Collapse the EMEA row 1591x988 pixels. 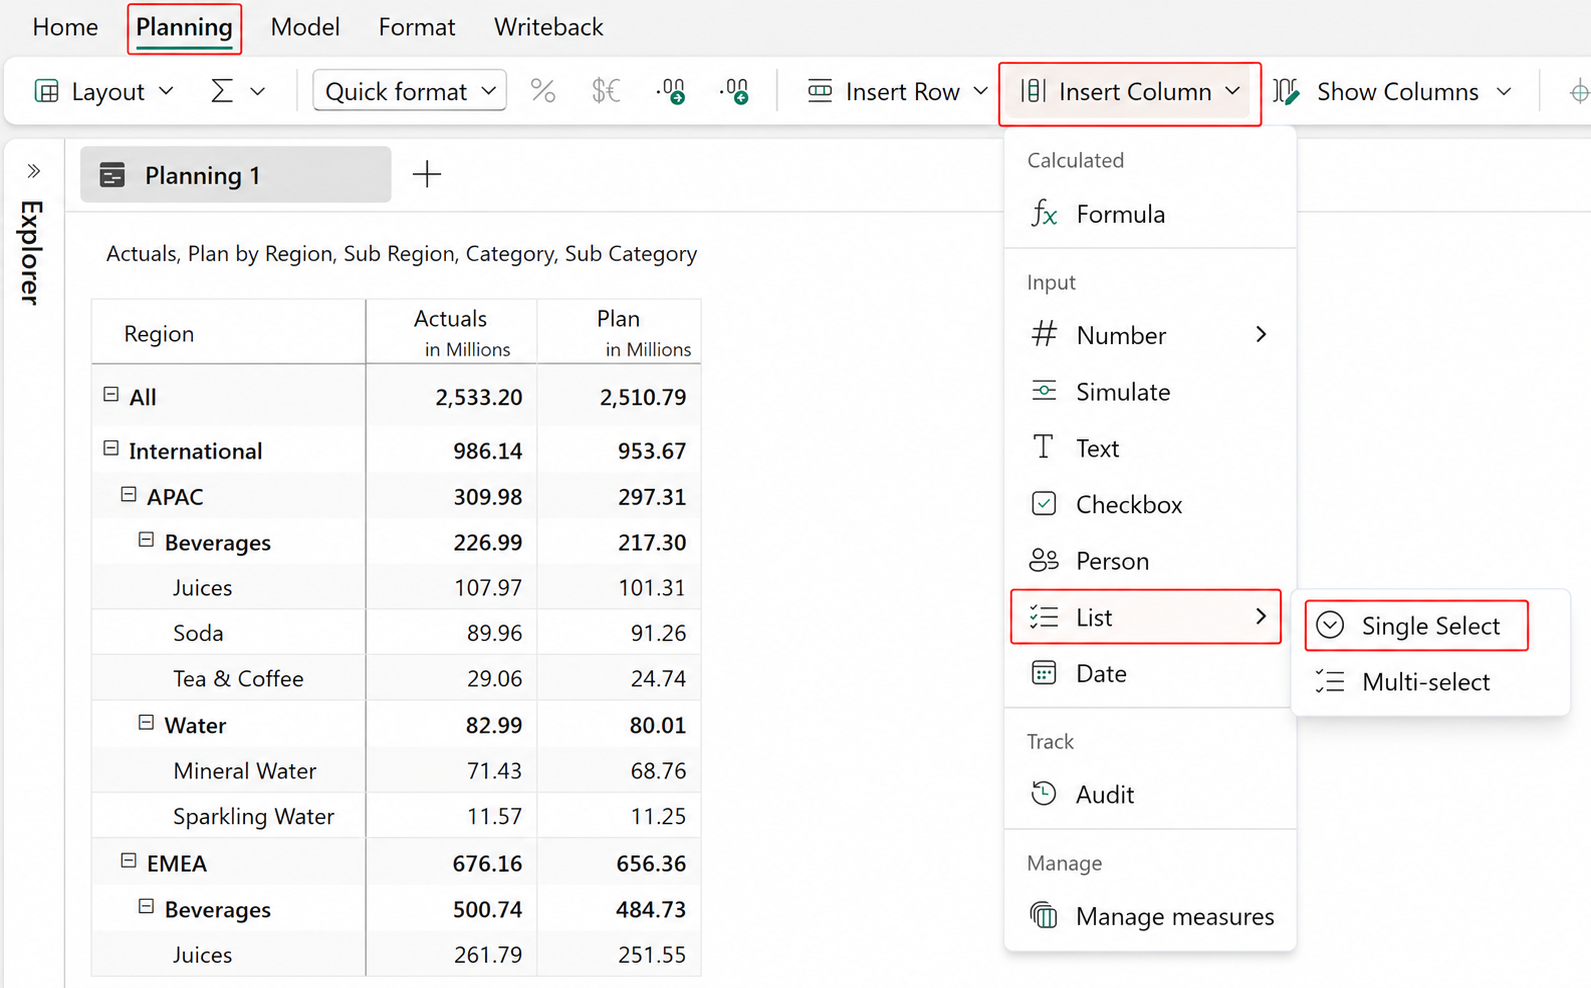(x=129, y=861)
